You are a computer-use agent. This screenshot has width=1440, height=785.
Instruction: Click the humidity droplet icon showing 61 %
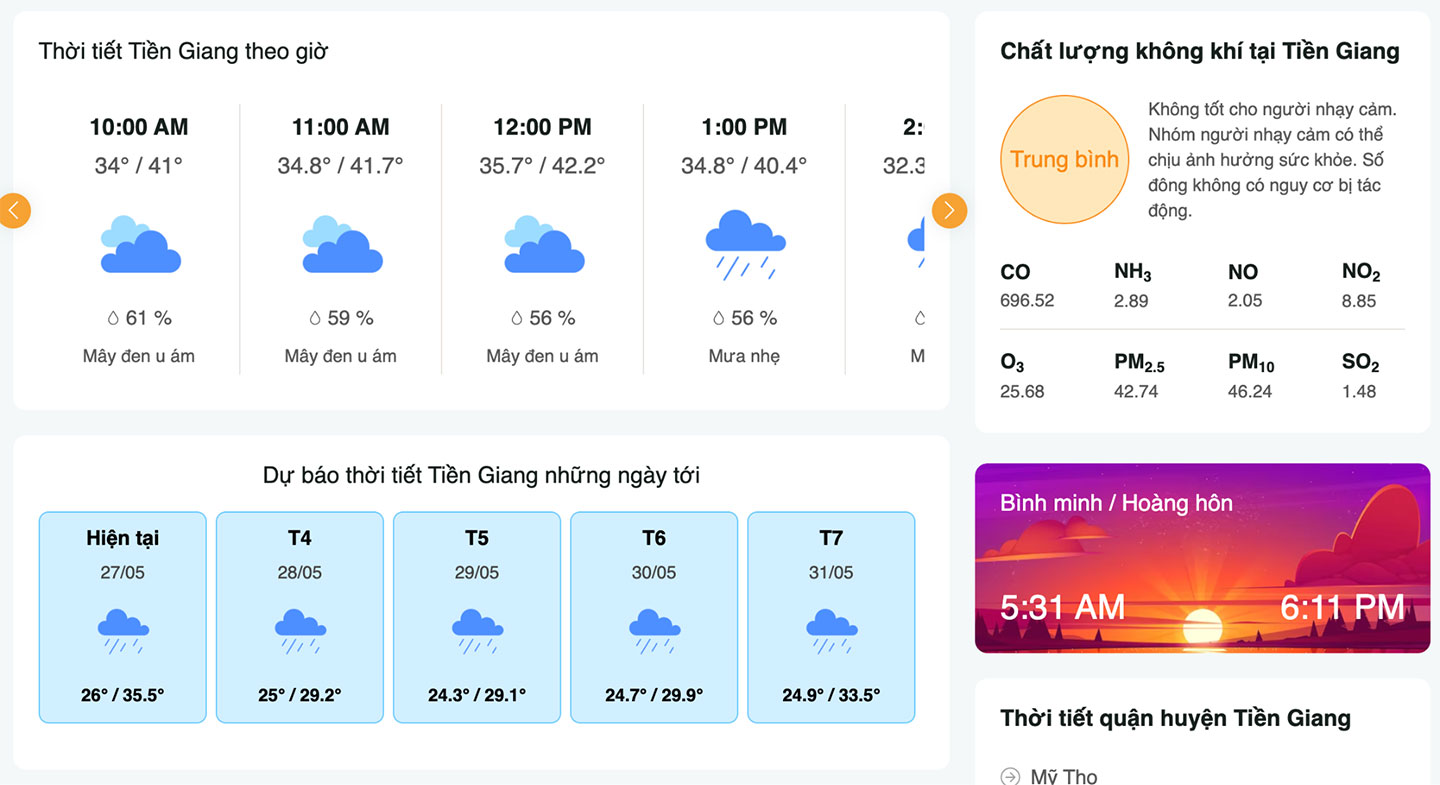click(x=113, y=318)
